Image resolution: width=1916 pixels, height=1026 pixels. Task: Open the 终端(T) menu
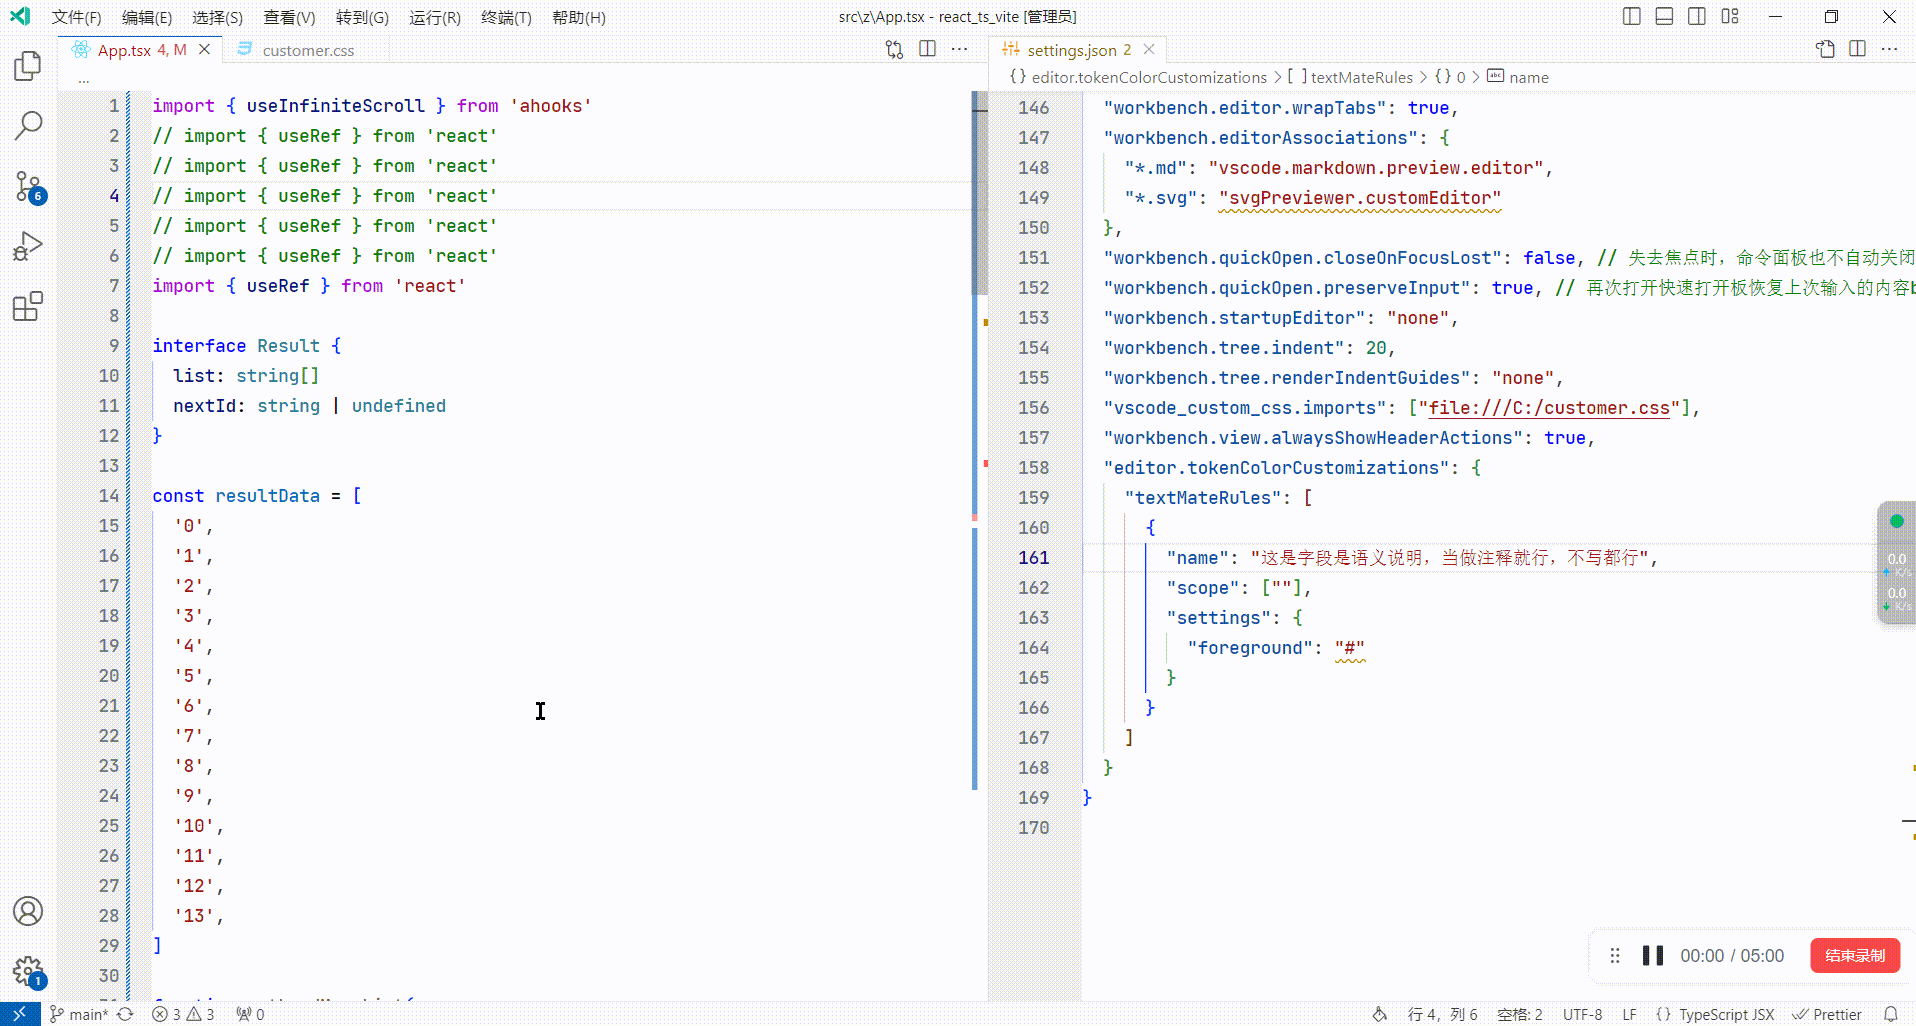pyautogui.click(x=506, y=17)
